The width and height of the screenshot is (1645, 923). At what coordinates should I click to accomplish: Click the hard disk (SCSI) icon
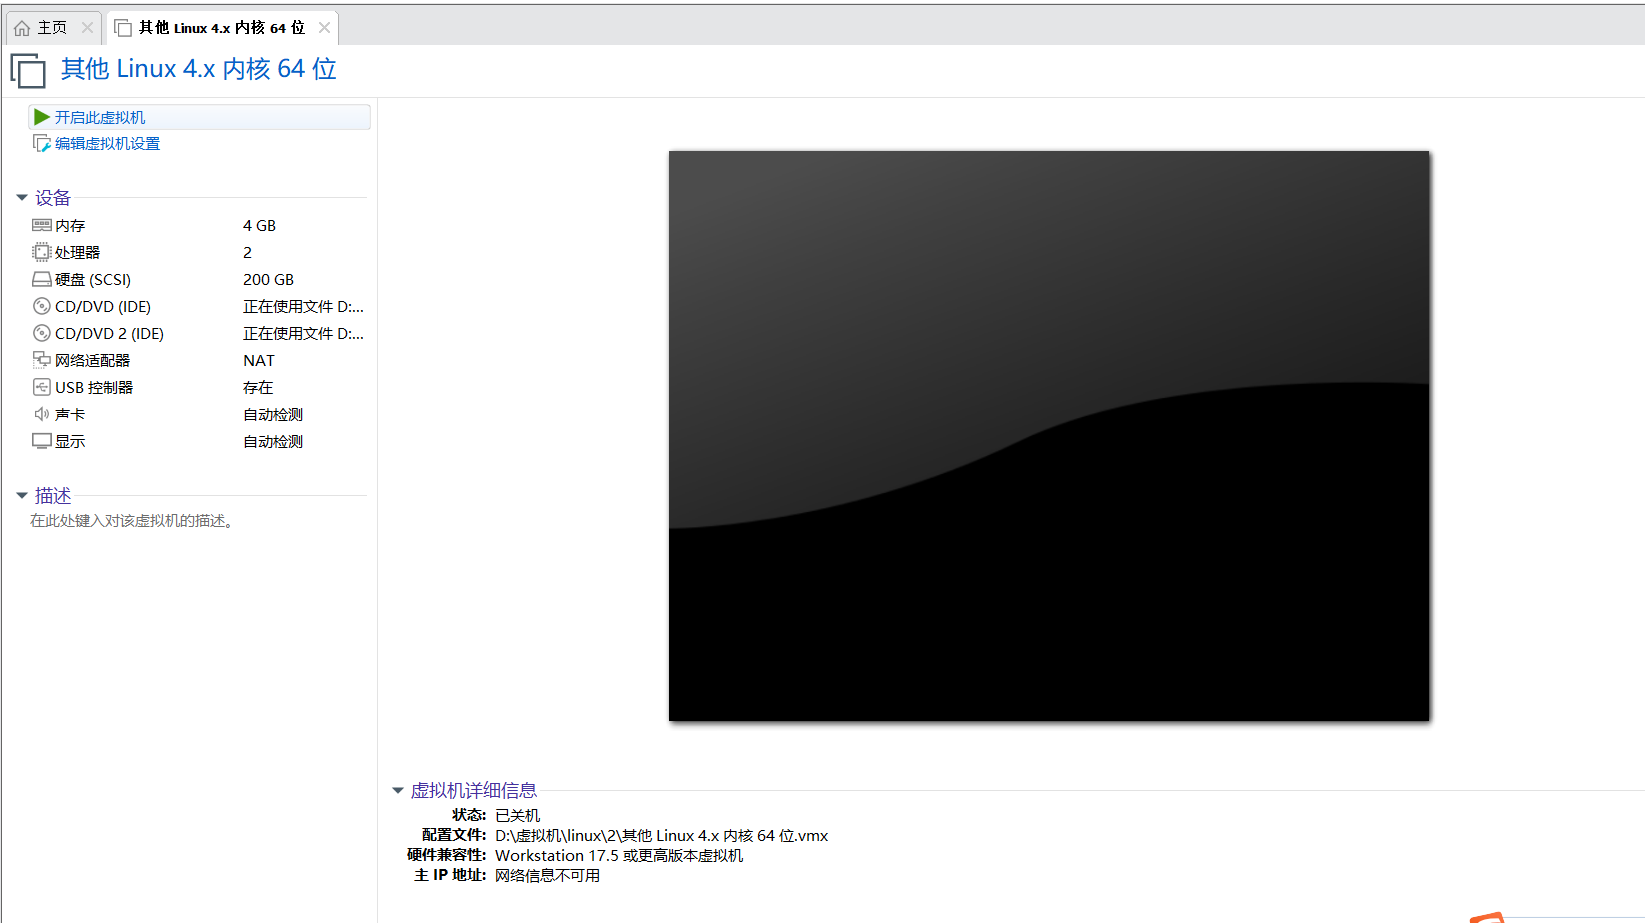(x=42, y=279)
